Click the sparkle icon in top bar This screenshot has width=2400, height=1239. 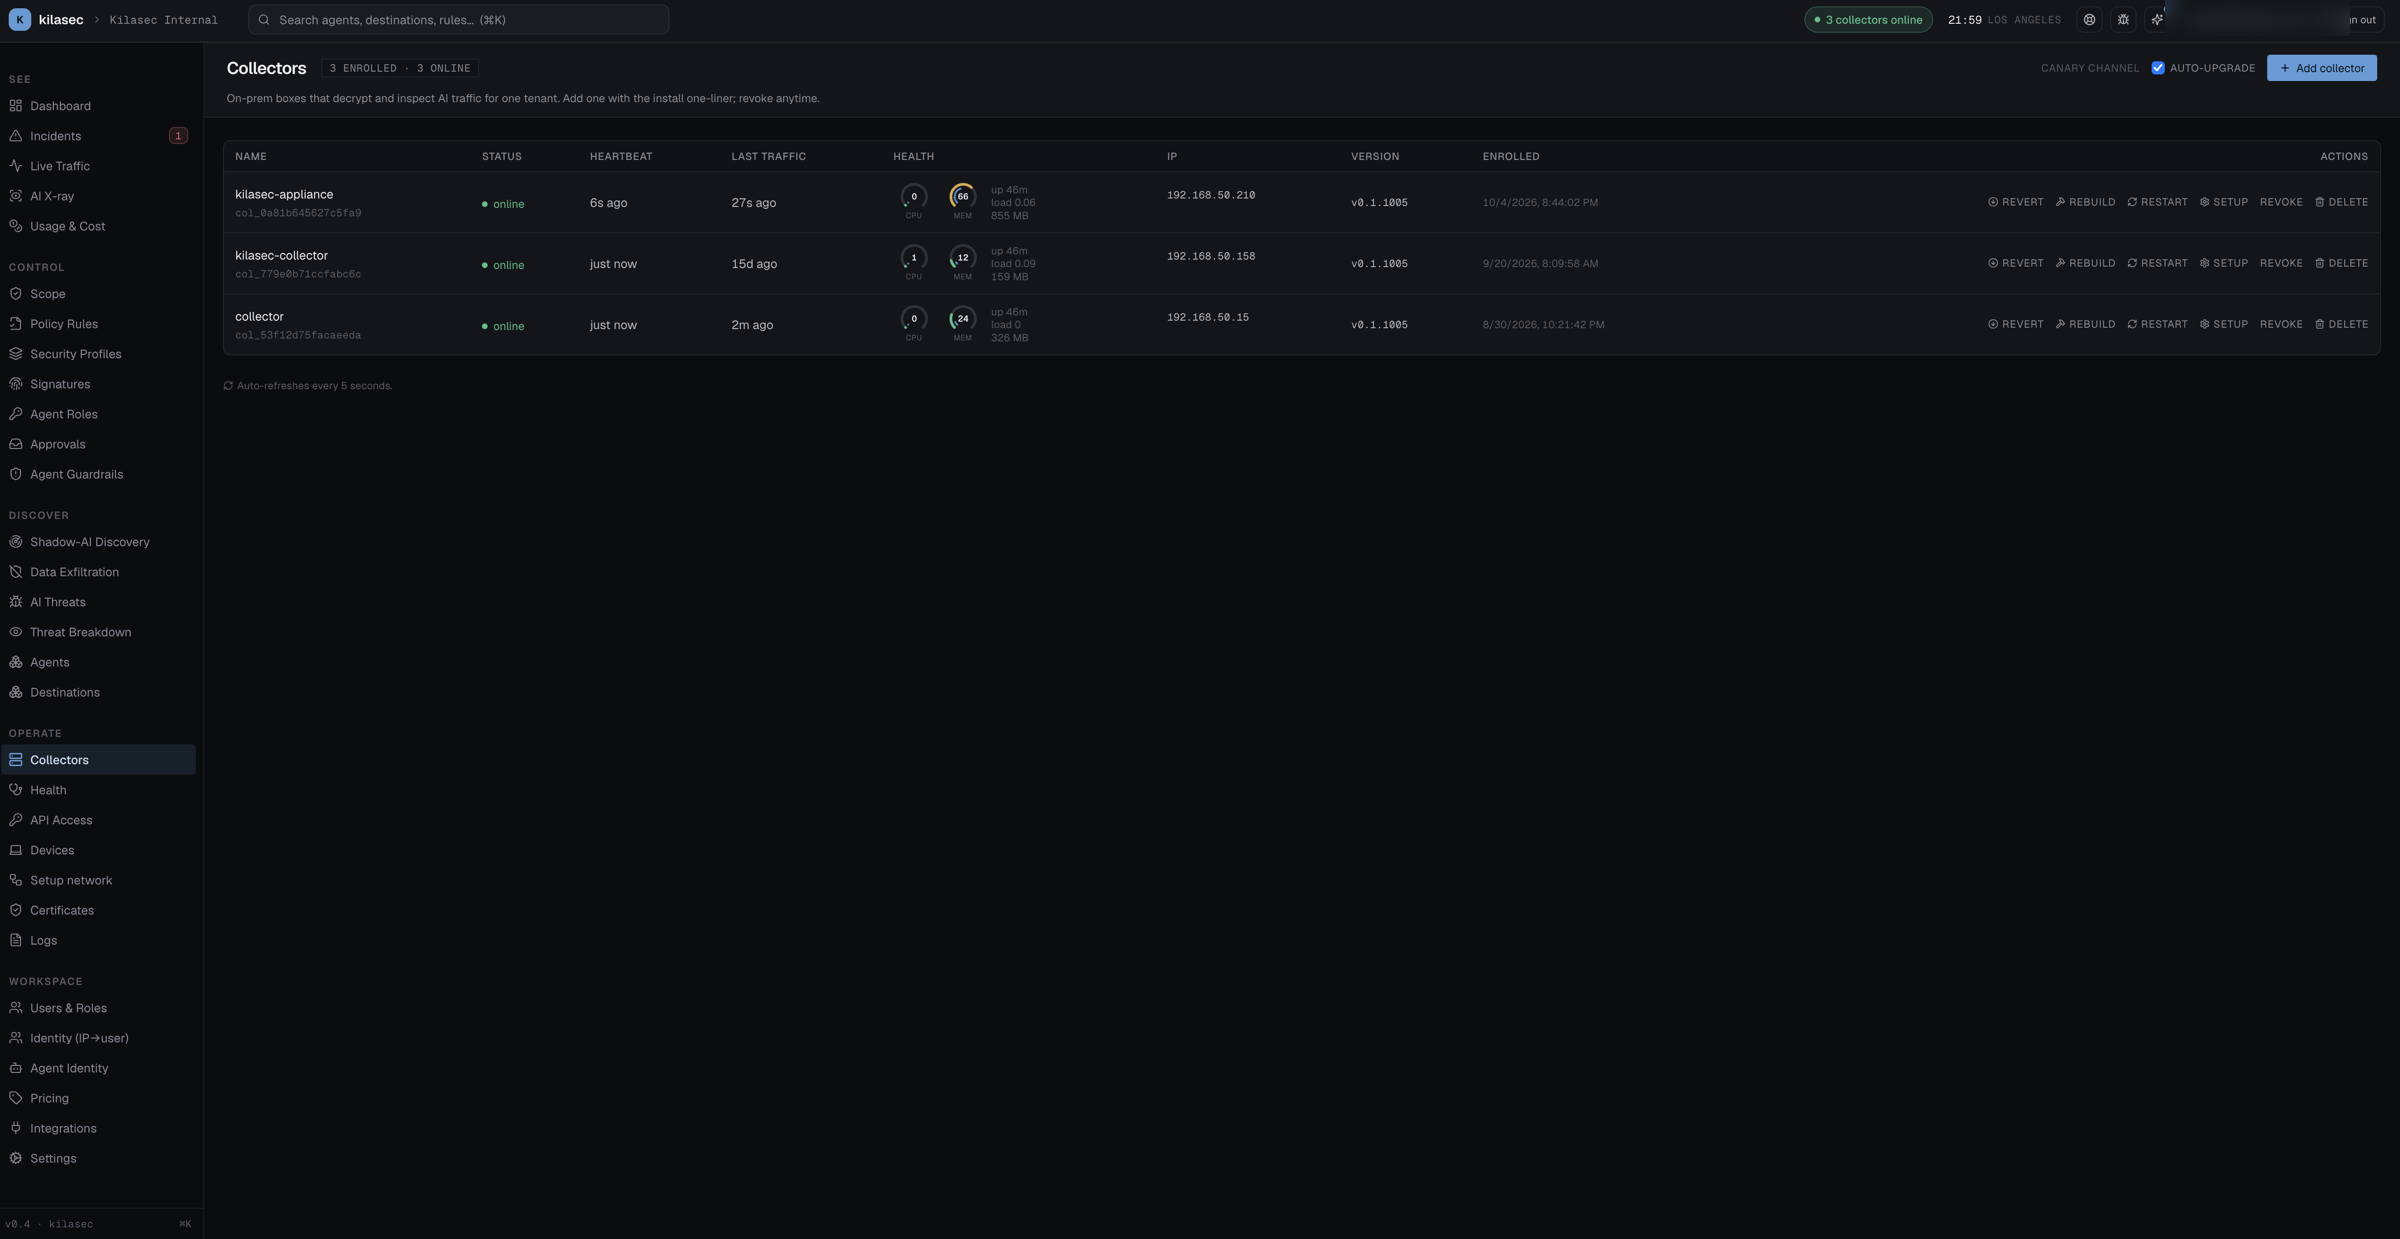[x=2157, y=19]
